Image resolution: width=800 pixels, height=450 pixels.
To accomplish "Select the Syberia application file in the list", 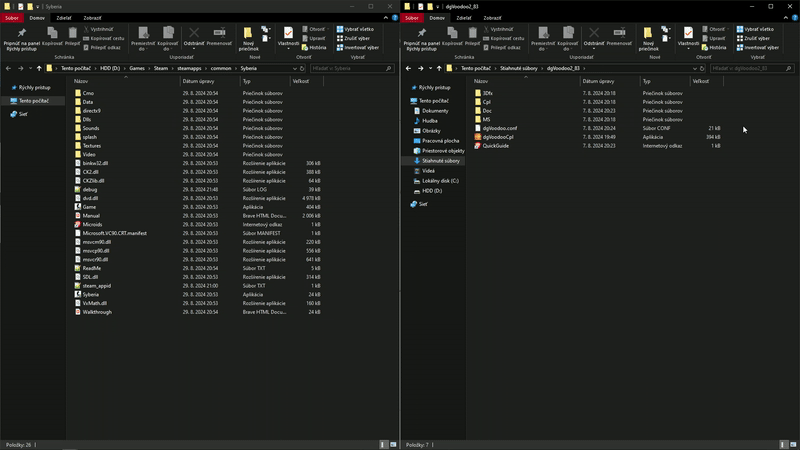I will [91, 295].
